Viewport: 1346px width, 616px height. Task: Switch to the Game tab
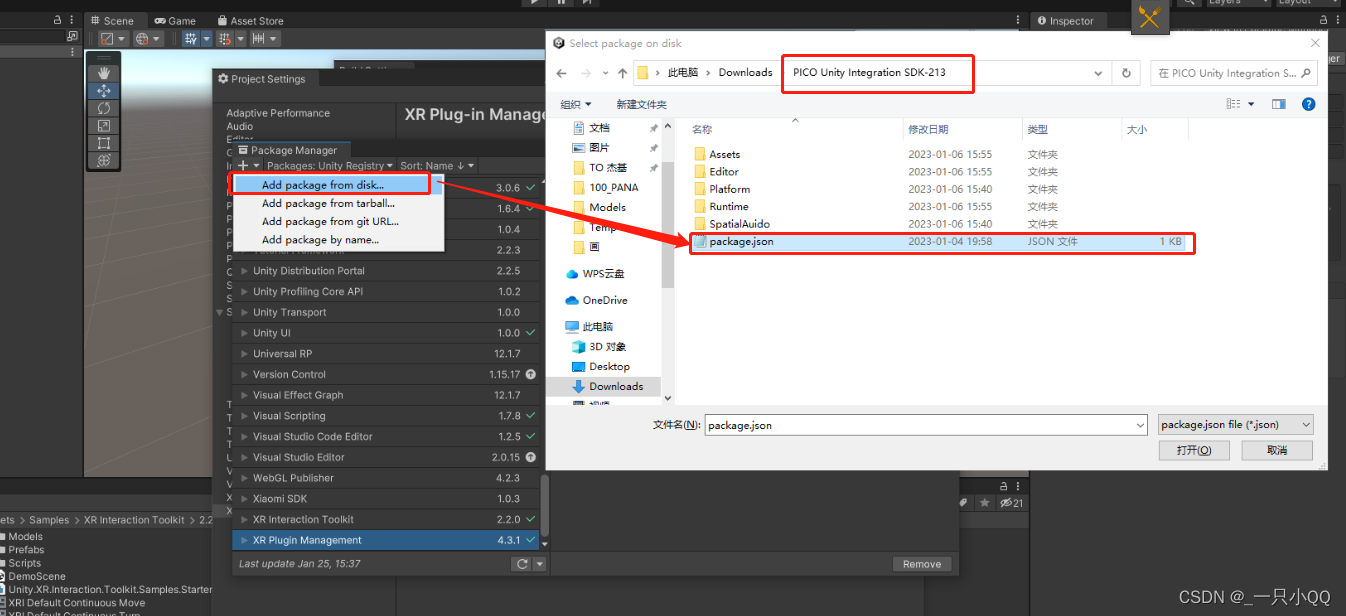(x=175, y=20)
